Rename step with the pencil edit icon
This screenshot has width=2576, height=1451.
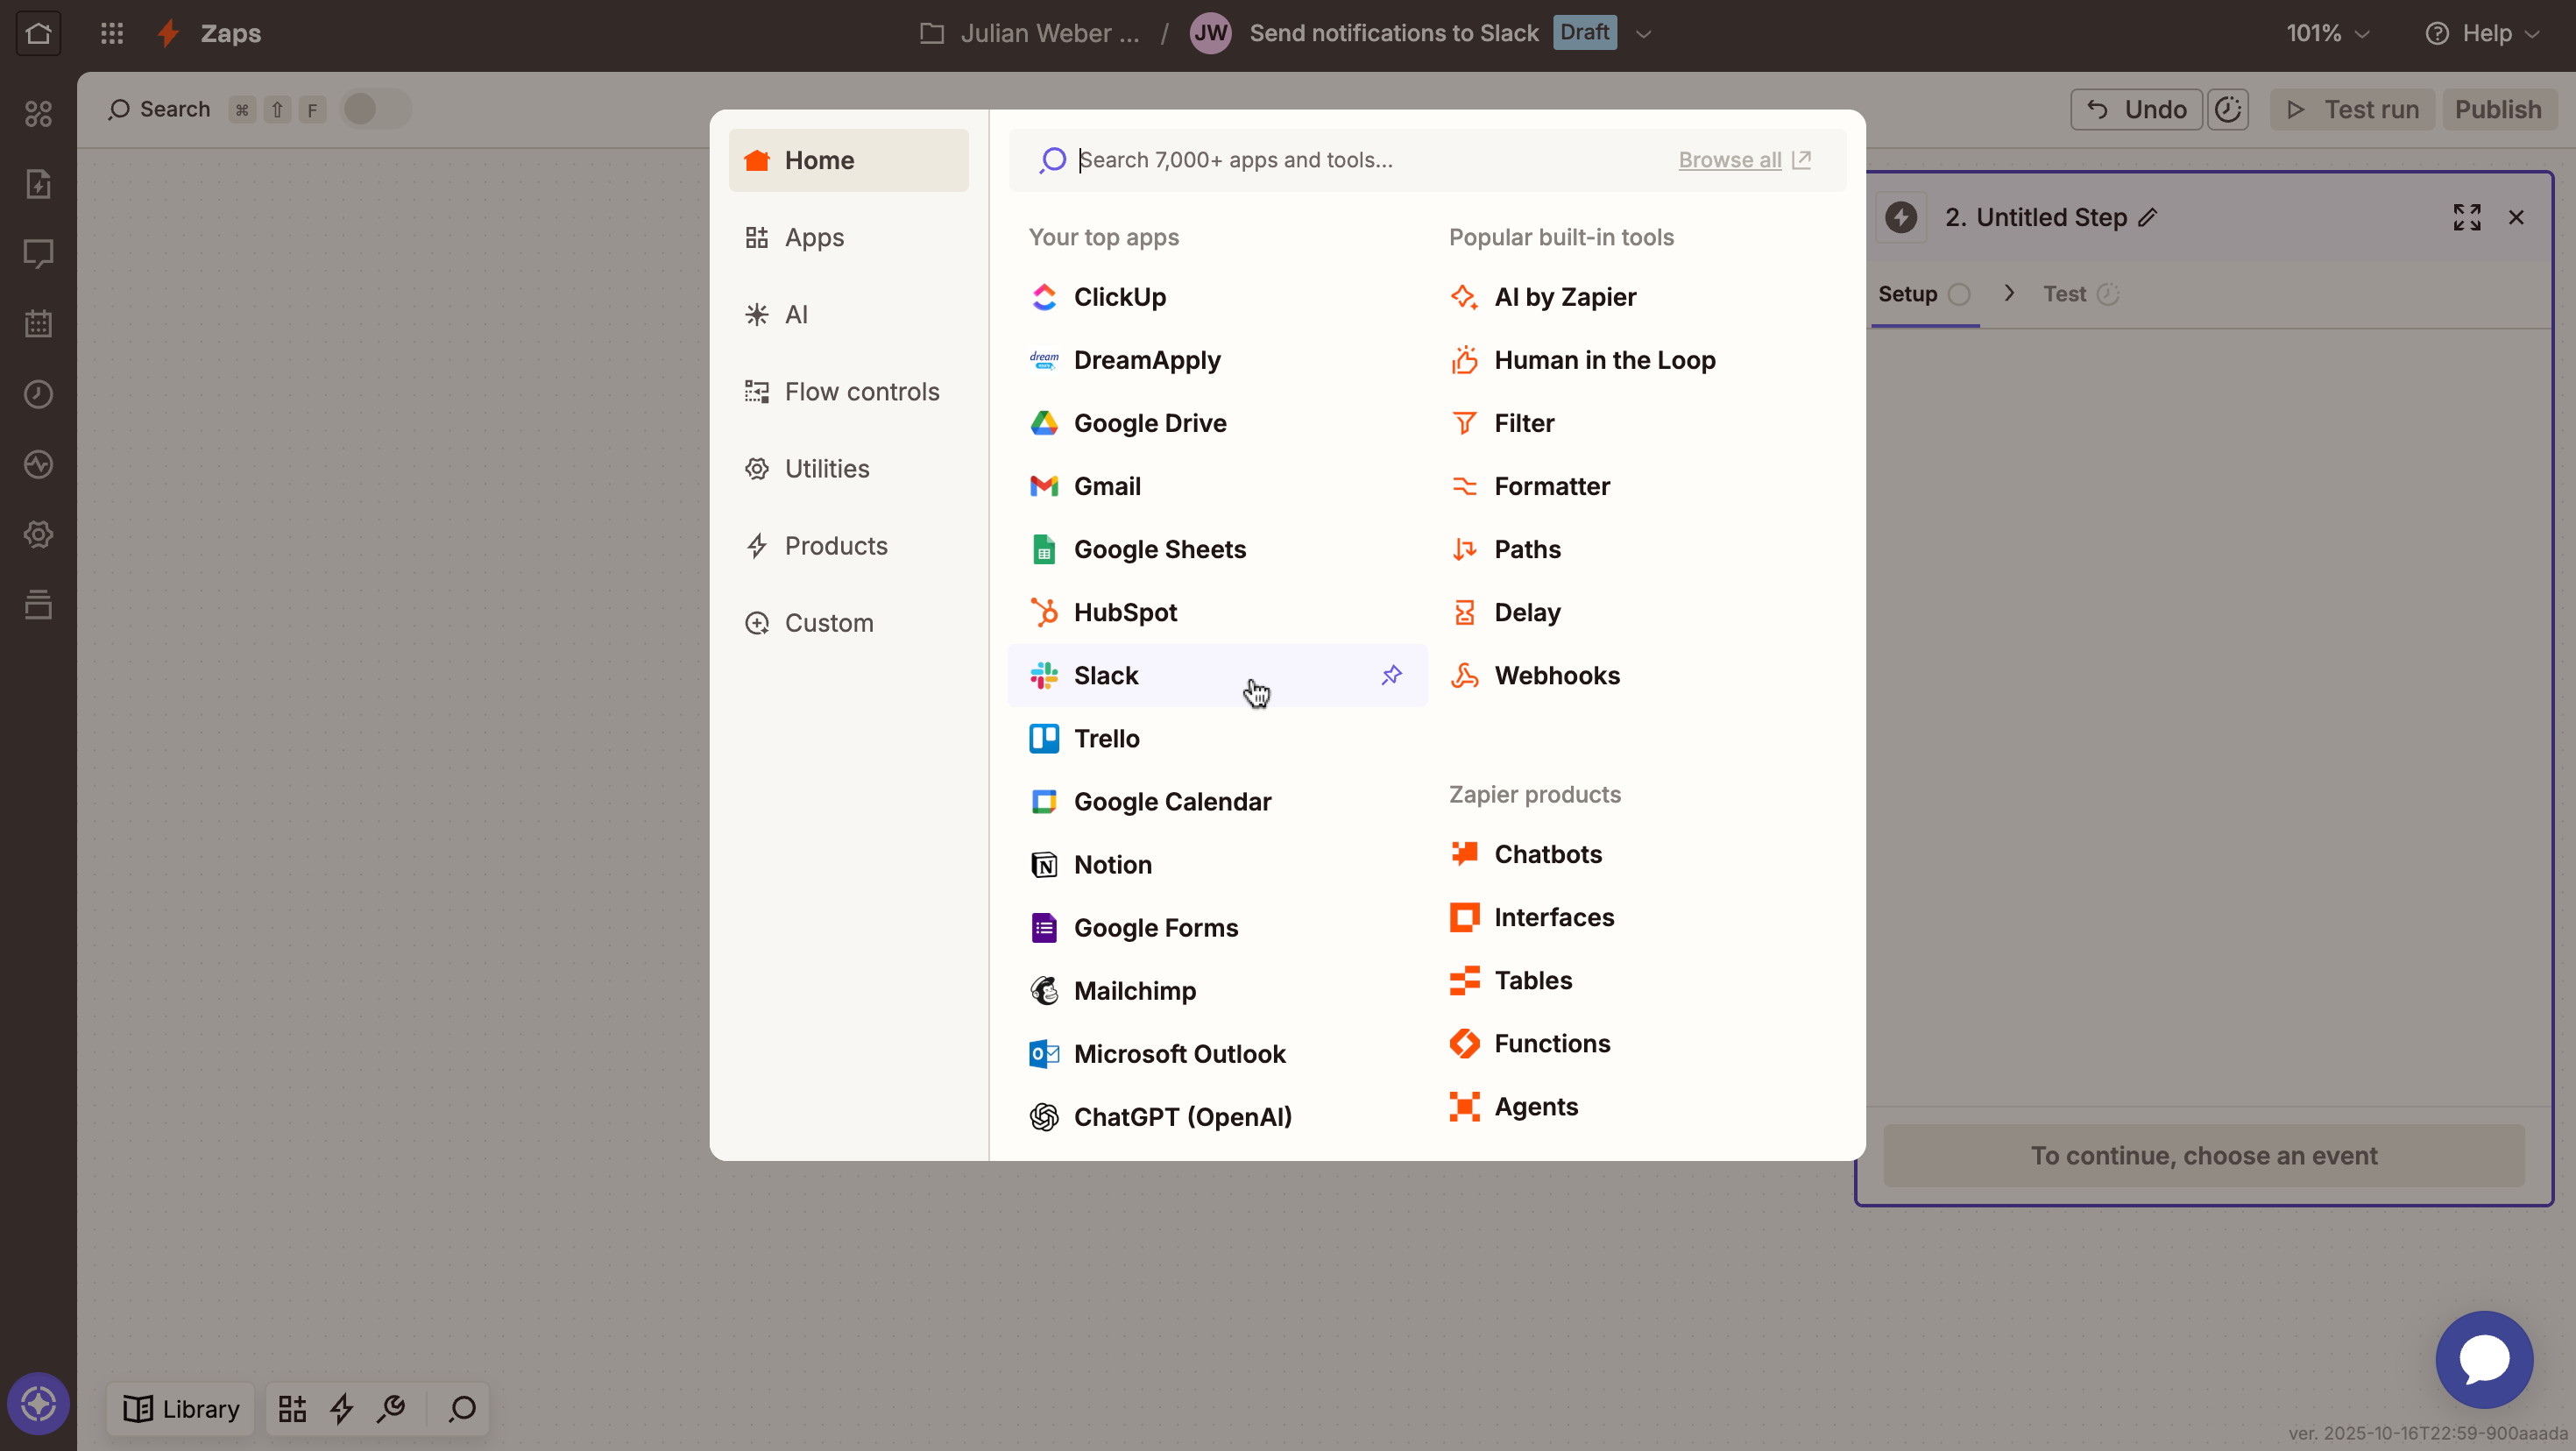[2148, 217]
